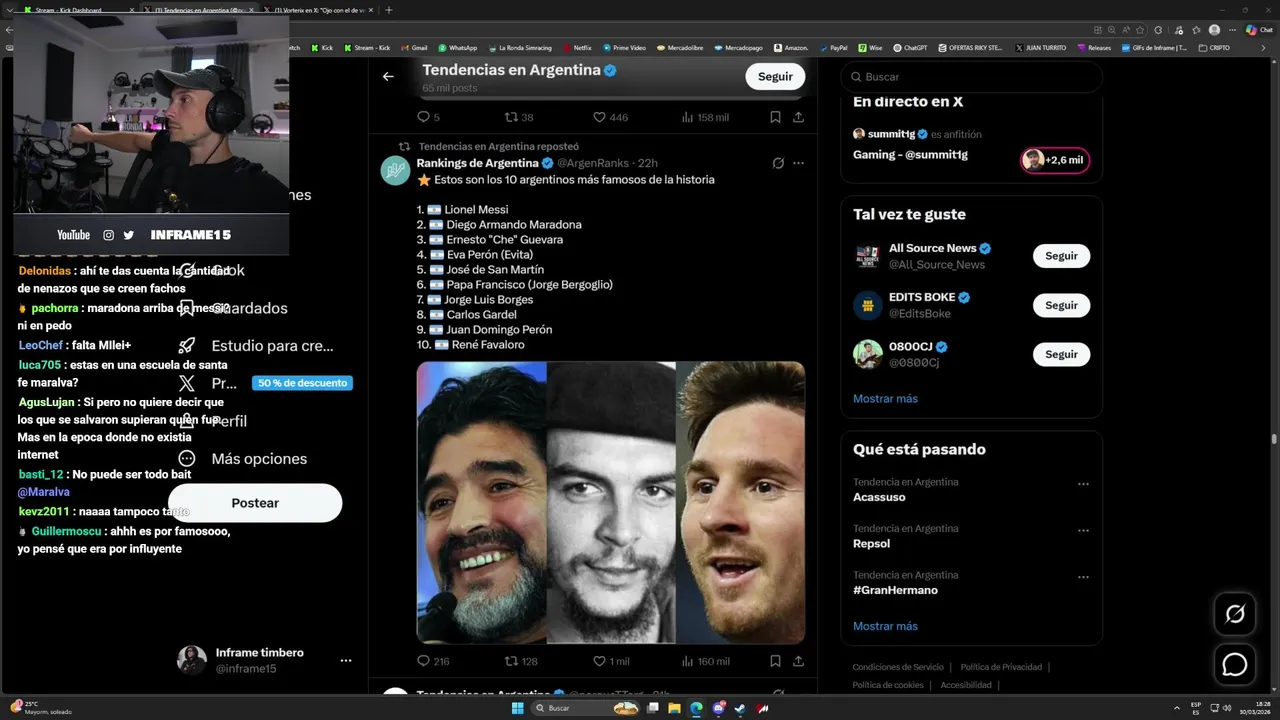The height and width of the screenshot is (720, 1280).
Task: Share the Rankings de Argentina post
Action: point(798,661)
